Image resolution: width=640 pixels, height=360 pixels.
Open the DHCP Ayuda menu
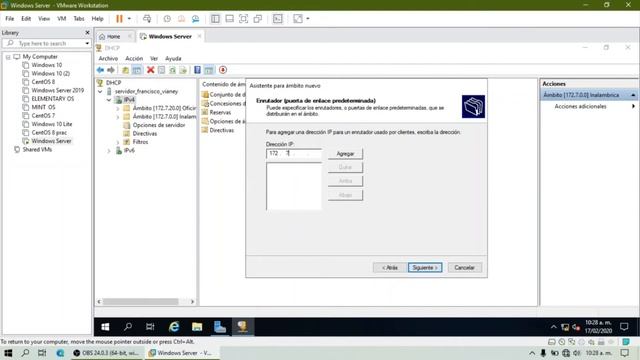click(173, 58)
